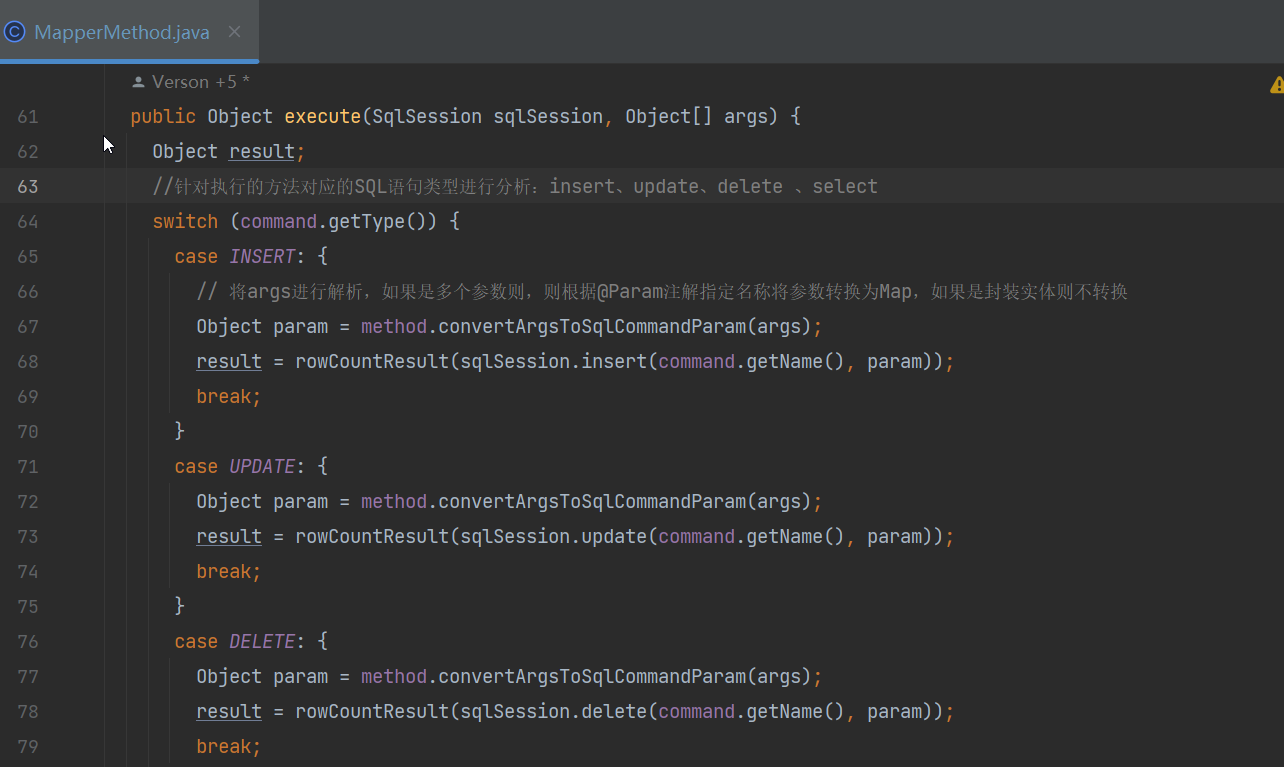The image size is (1284, 767).
Task: Click line number 70 in the gutter
Action: (x=27, y=432)
